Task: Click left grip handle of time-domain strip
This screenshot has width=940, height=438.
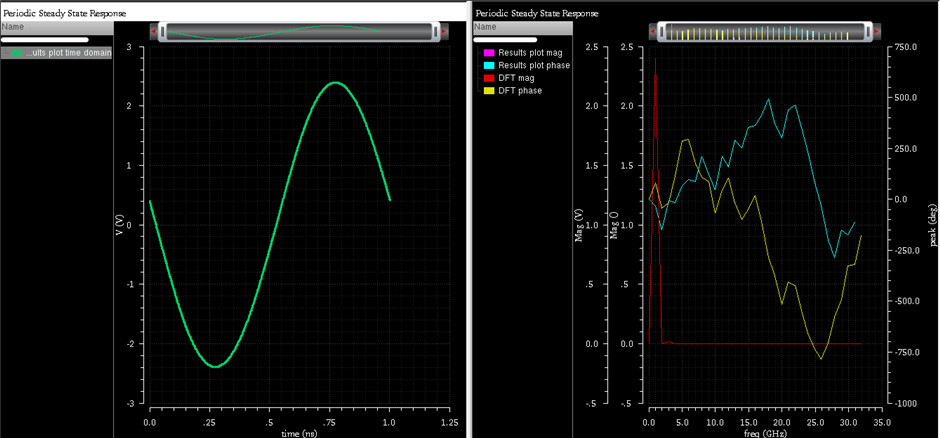Action: click(162, 32)
